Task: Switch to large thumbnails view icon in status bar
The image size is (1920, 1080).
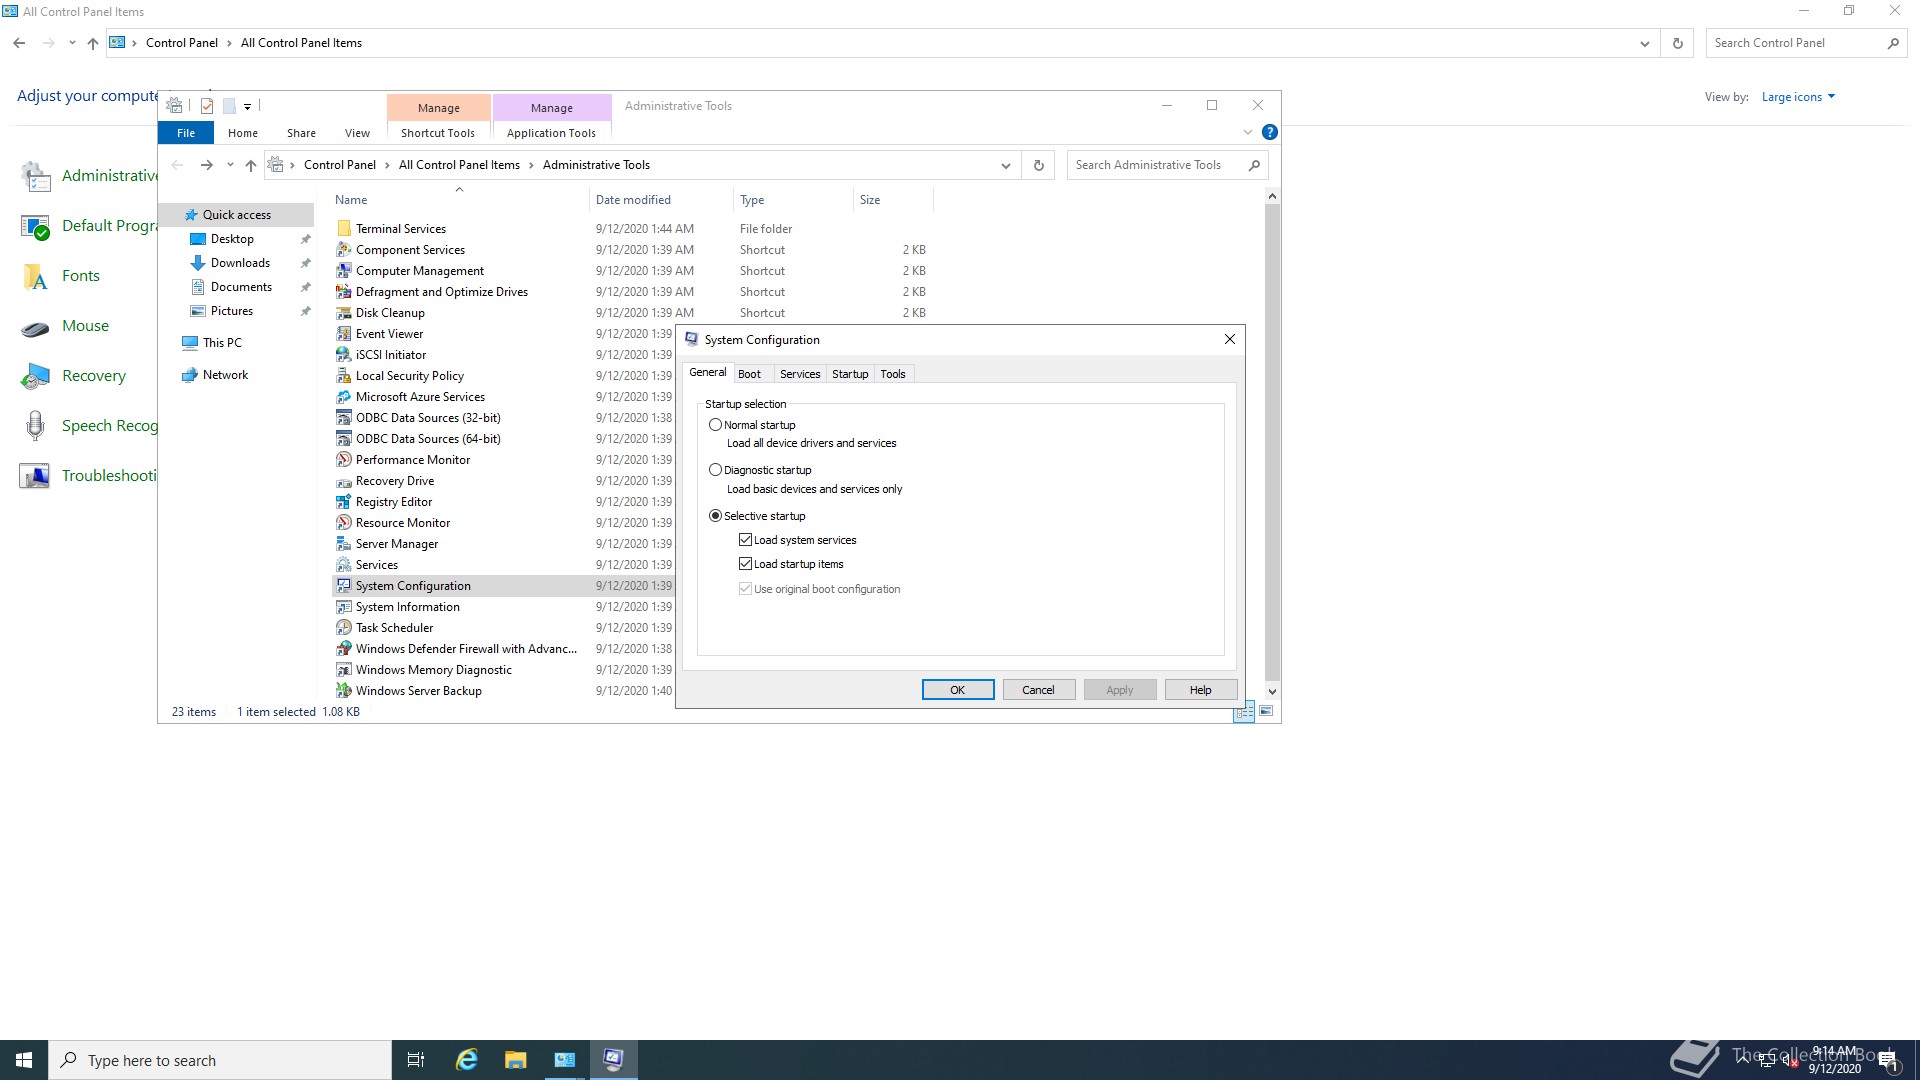Action: tap(1266, 711)
